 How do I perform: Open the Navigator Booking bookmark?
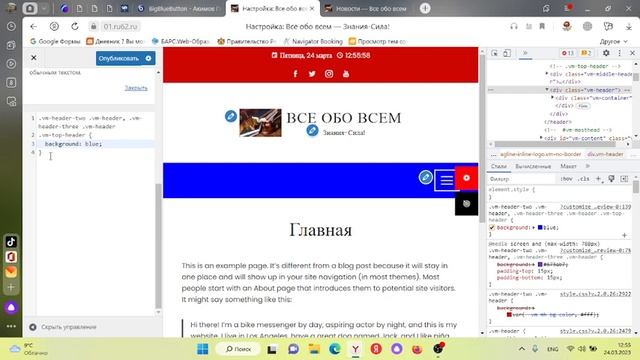coord(313,41)
